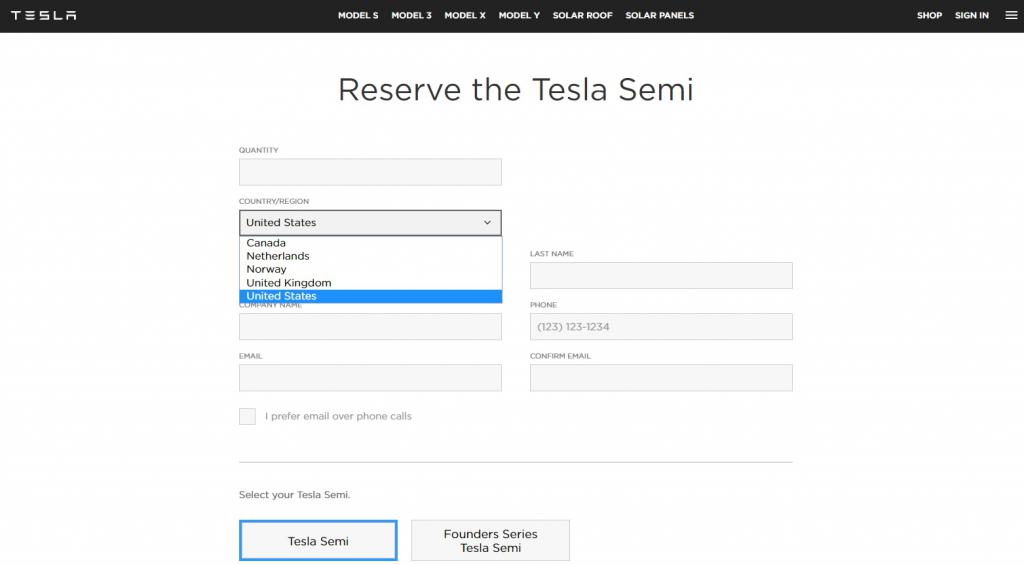Click Sign In
The image size is (1024, 565).
971,16
